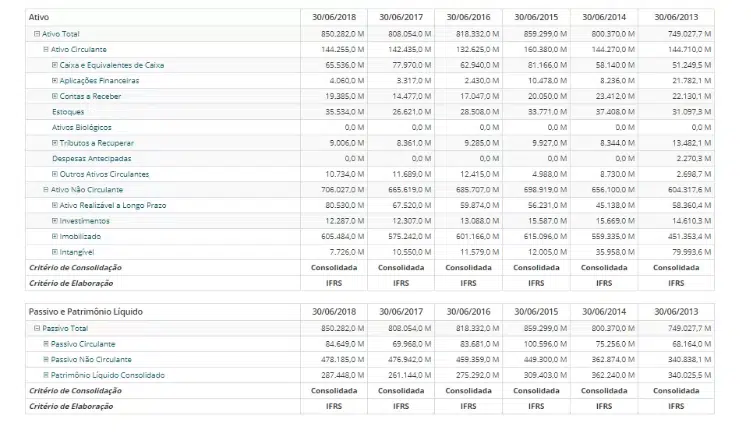Viewport: 751px width, 436px height.
Task: Expand Outros Ativos Circulantes row
Action: [x=55, y=174]
